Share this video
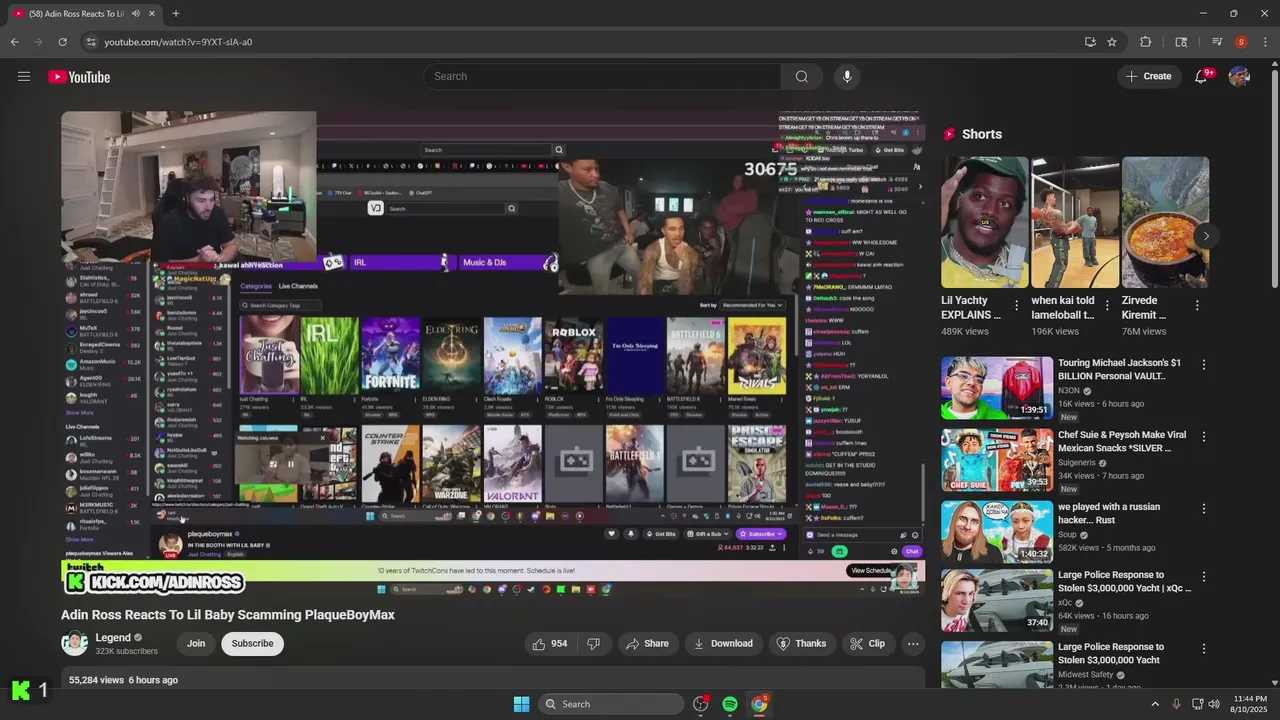The height and width of the screenshot is (720, 1280). (647, 644)
